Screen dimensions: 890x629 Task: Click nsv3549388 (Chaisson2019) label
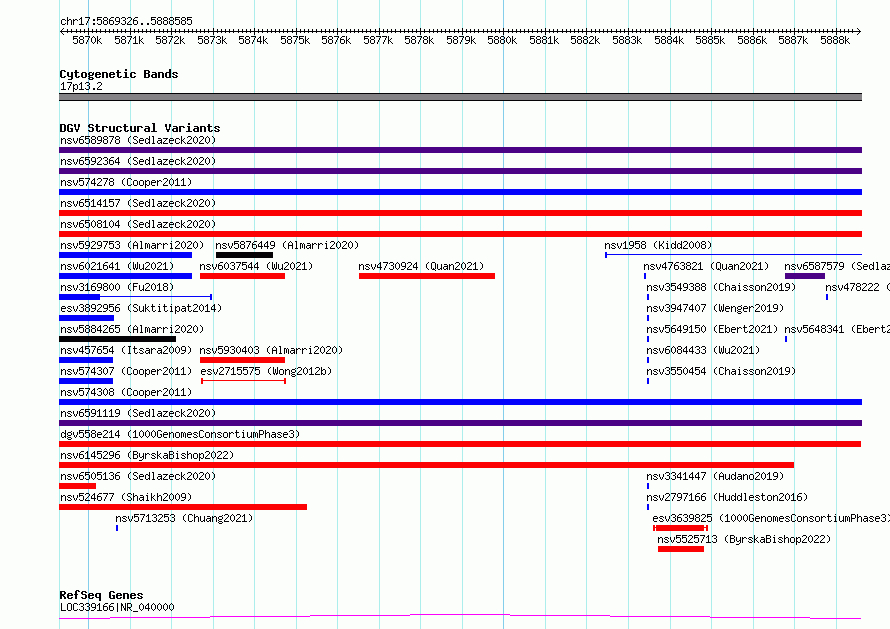pyautogui.click(x=721, y=287)
